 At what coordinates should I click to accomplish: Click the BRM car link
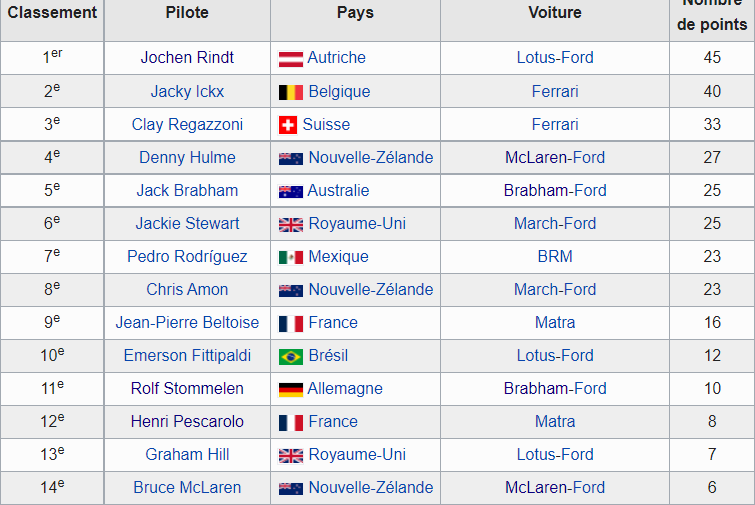coord(555,257)
